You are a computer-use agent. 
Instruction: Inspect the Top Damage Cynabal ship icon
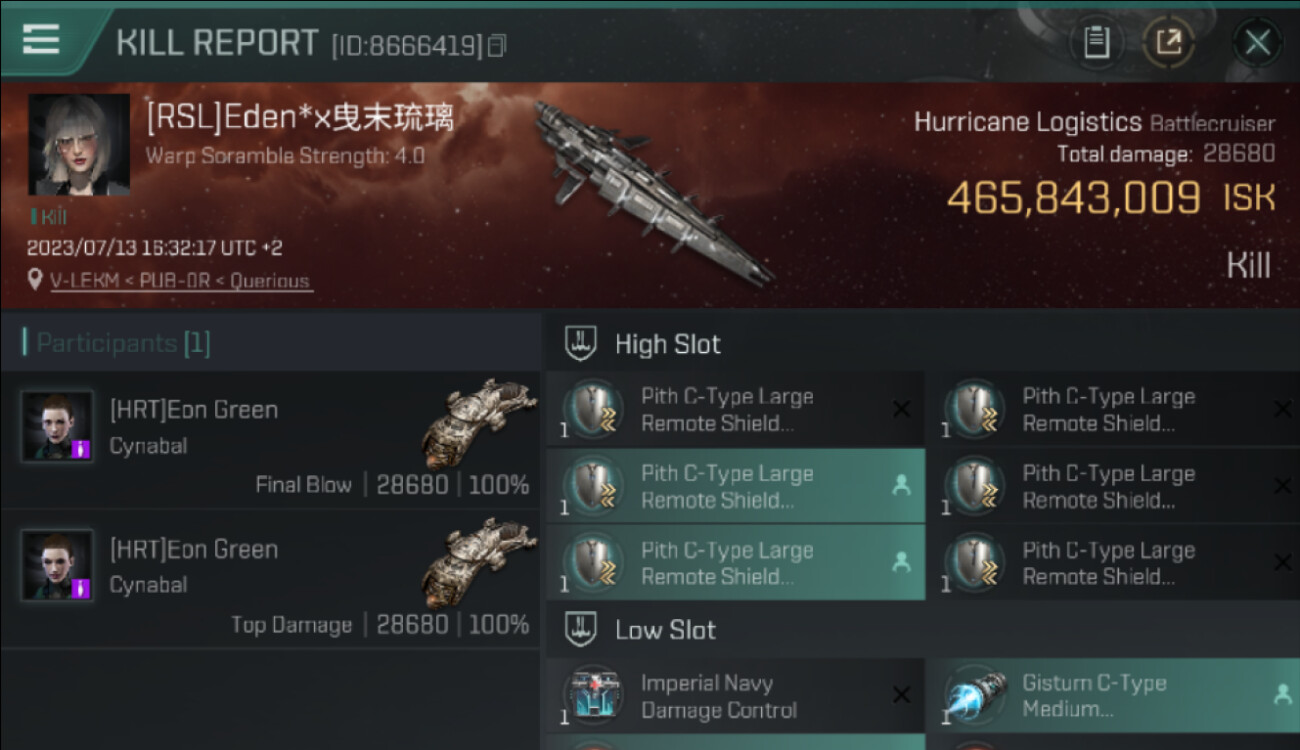(478, 563)
